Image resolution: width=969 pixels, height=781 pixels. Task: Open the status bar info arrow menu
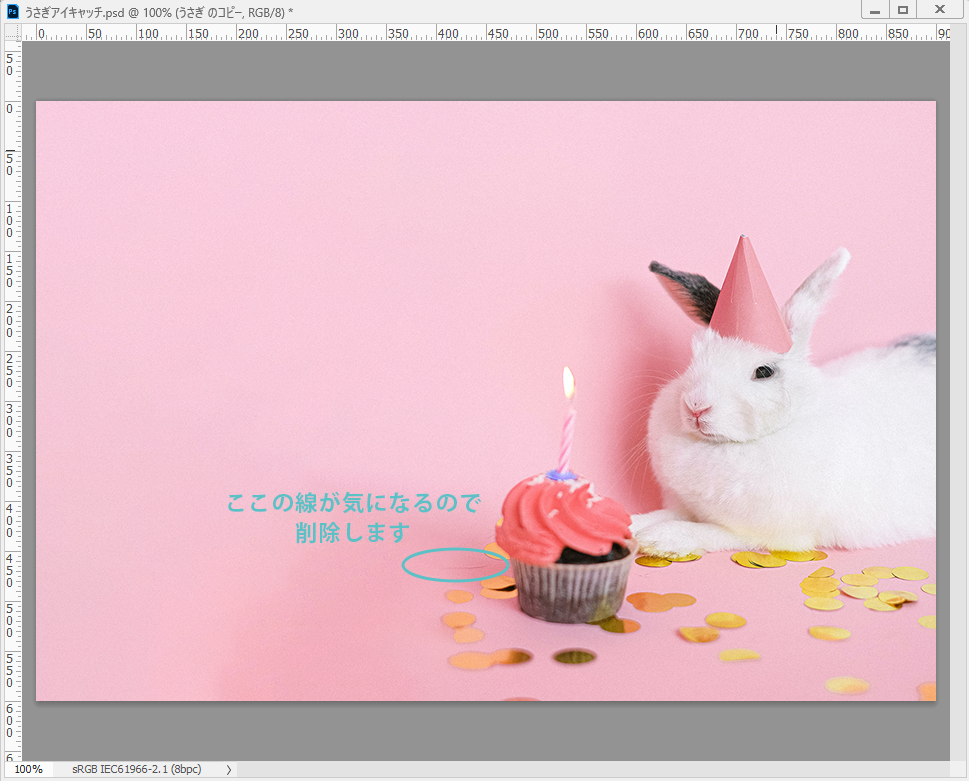(228, 769)
